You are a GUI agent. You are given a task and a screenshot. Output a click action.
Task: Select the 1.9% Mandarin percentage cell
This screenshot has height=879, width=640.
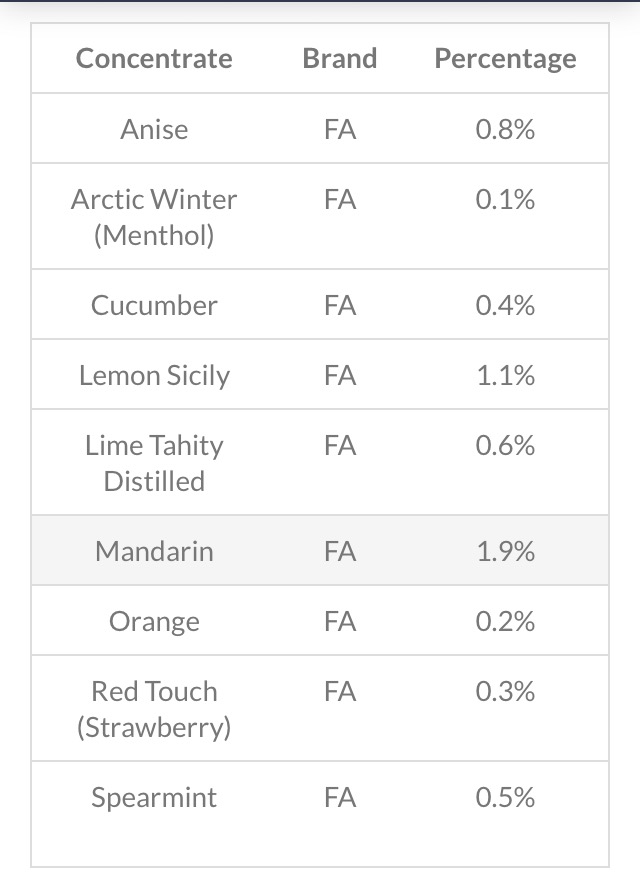tap(505, 551)
